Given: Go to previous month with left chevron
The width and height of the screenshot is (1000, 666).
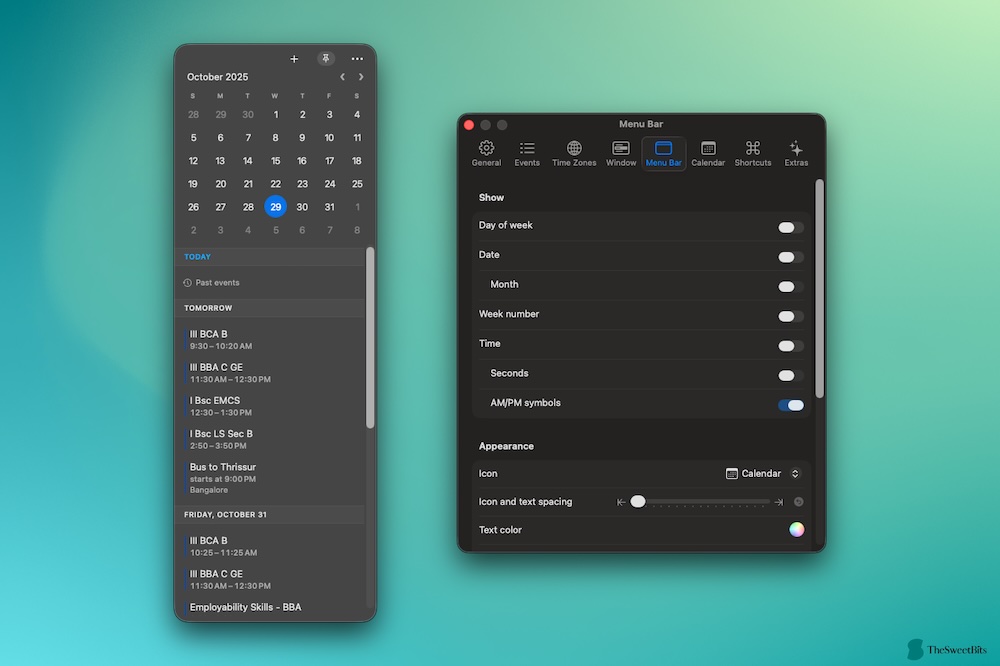Looking at the screenshot, I should point(342,77).
